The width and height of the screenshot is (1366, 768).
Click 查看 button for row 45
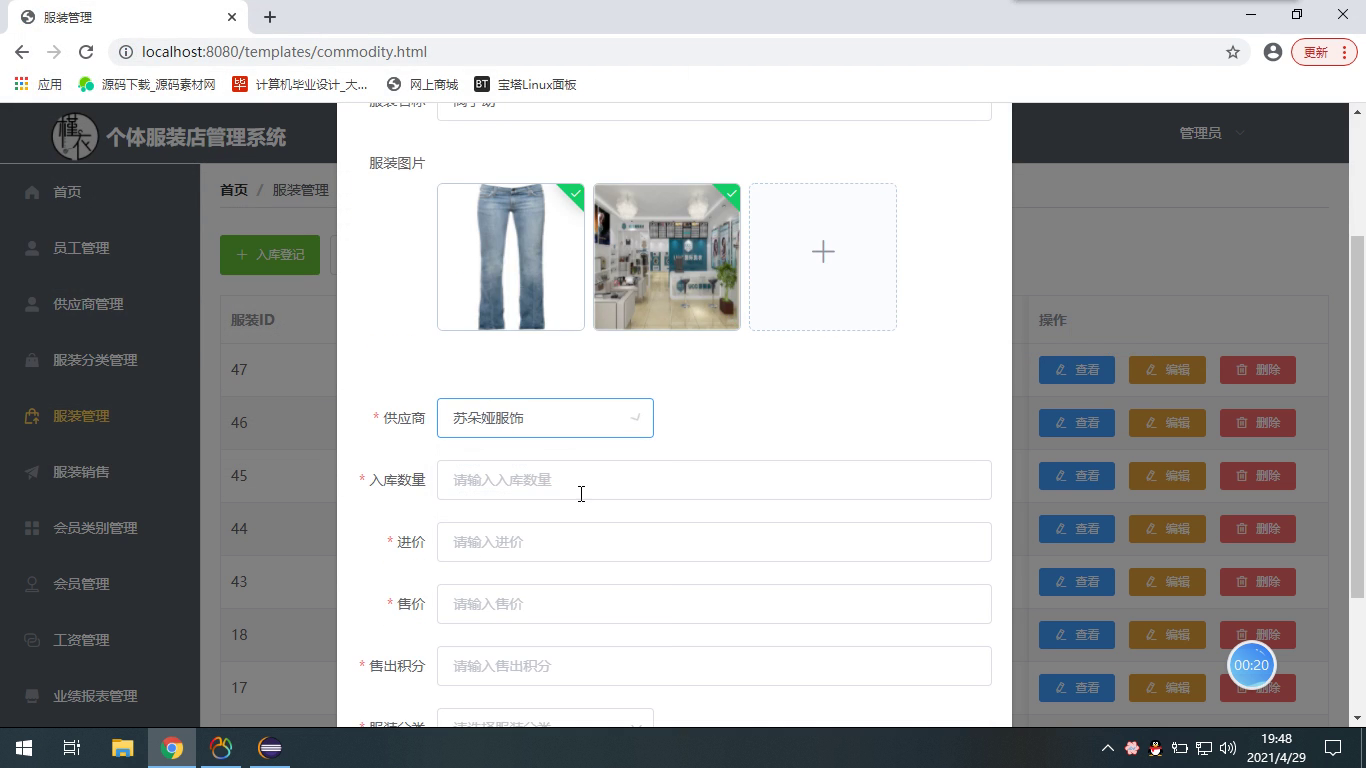(x=1077, y=476)
